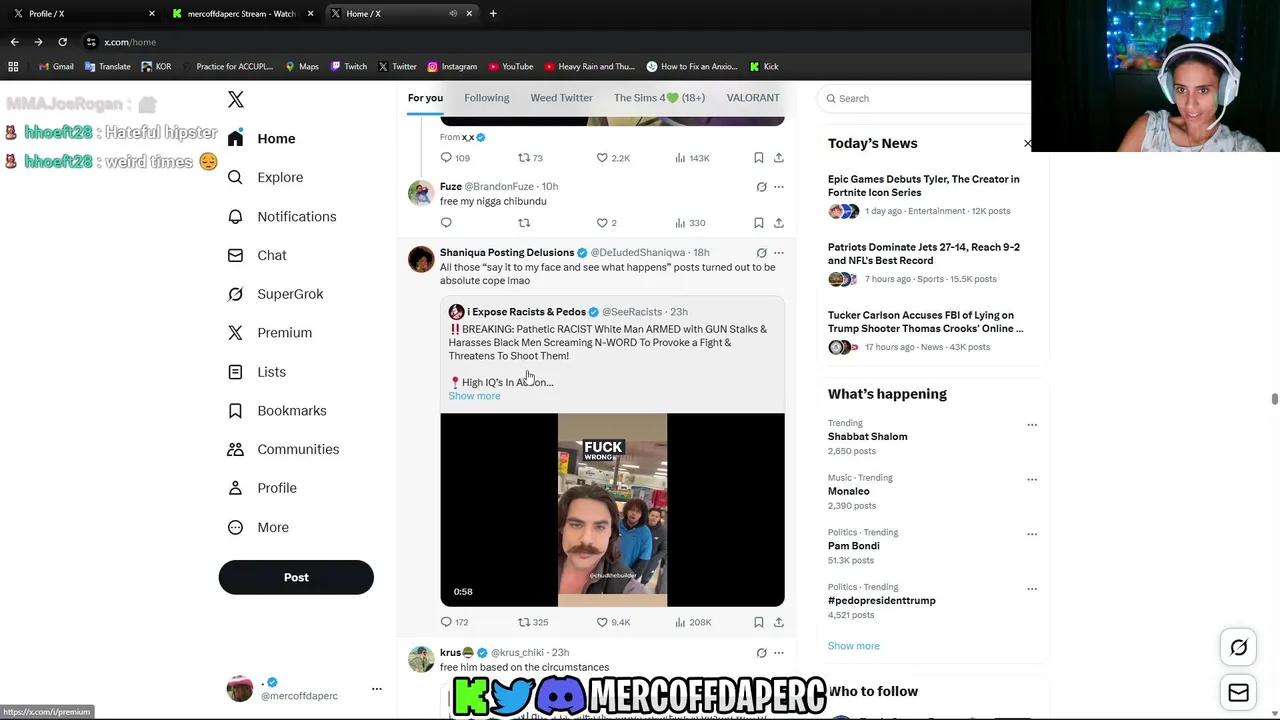
Task: Open Chat in sidebar
Action: pos(258,255)
